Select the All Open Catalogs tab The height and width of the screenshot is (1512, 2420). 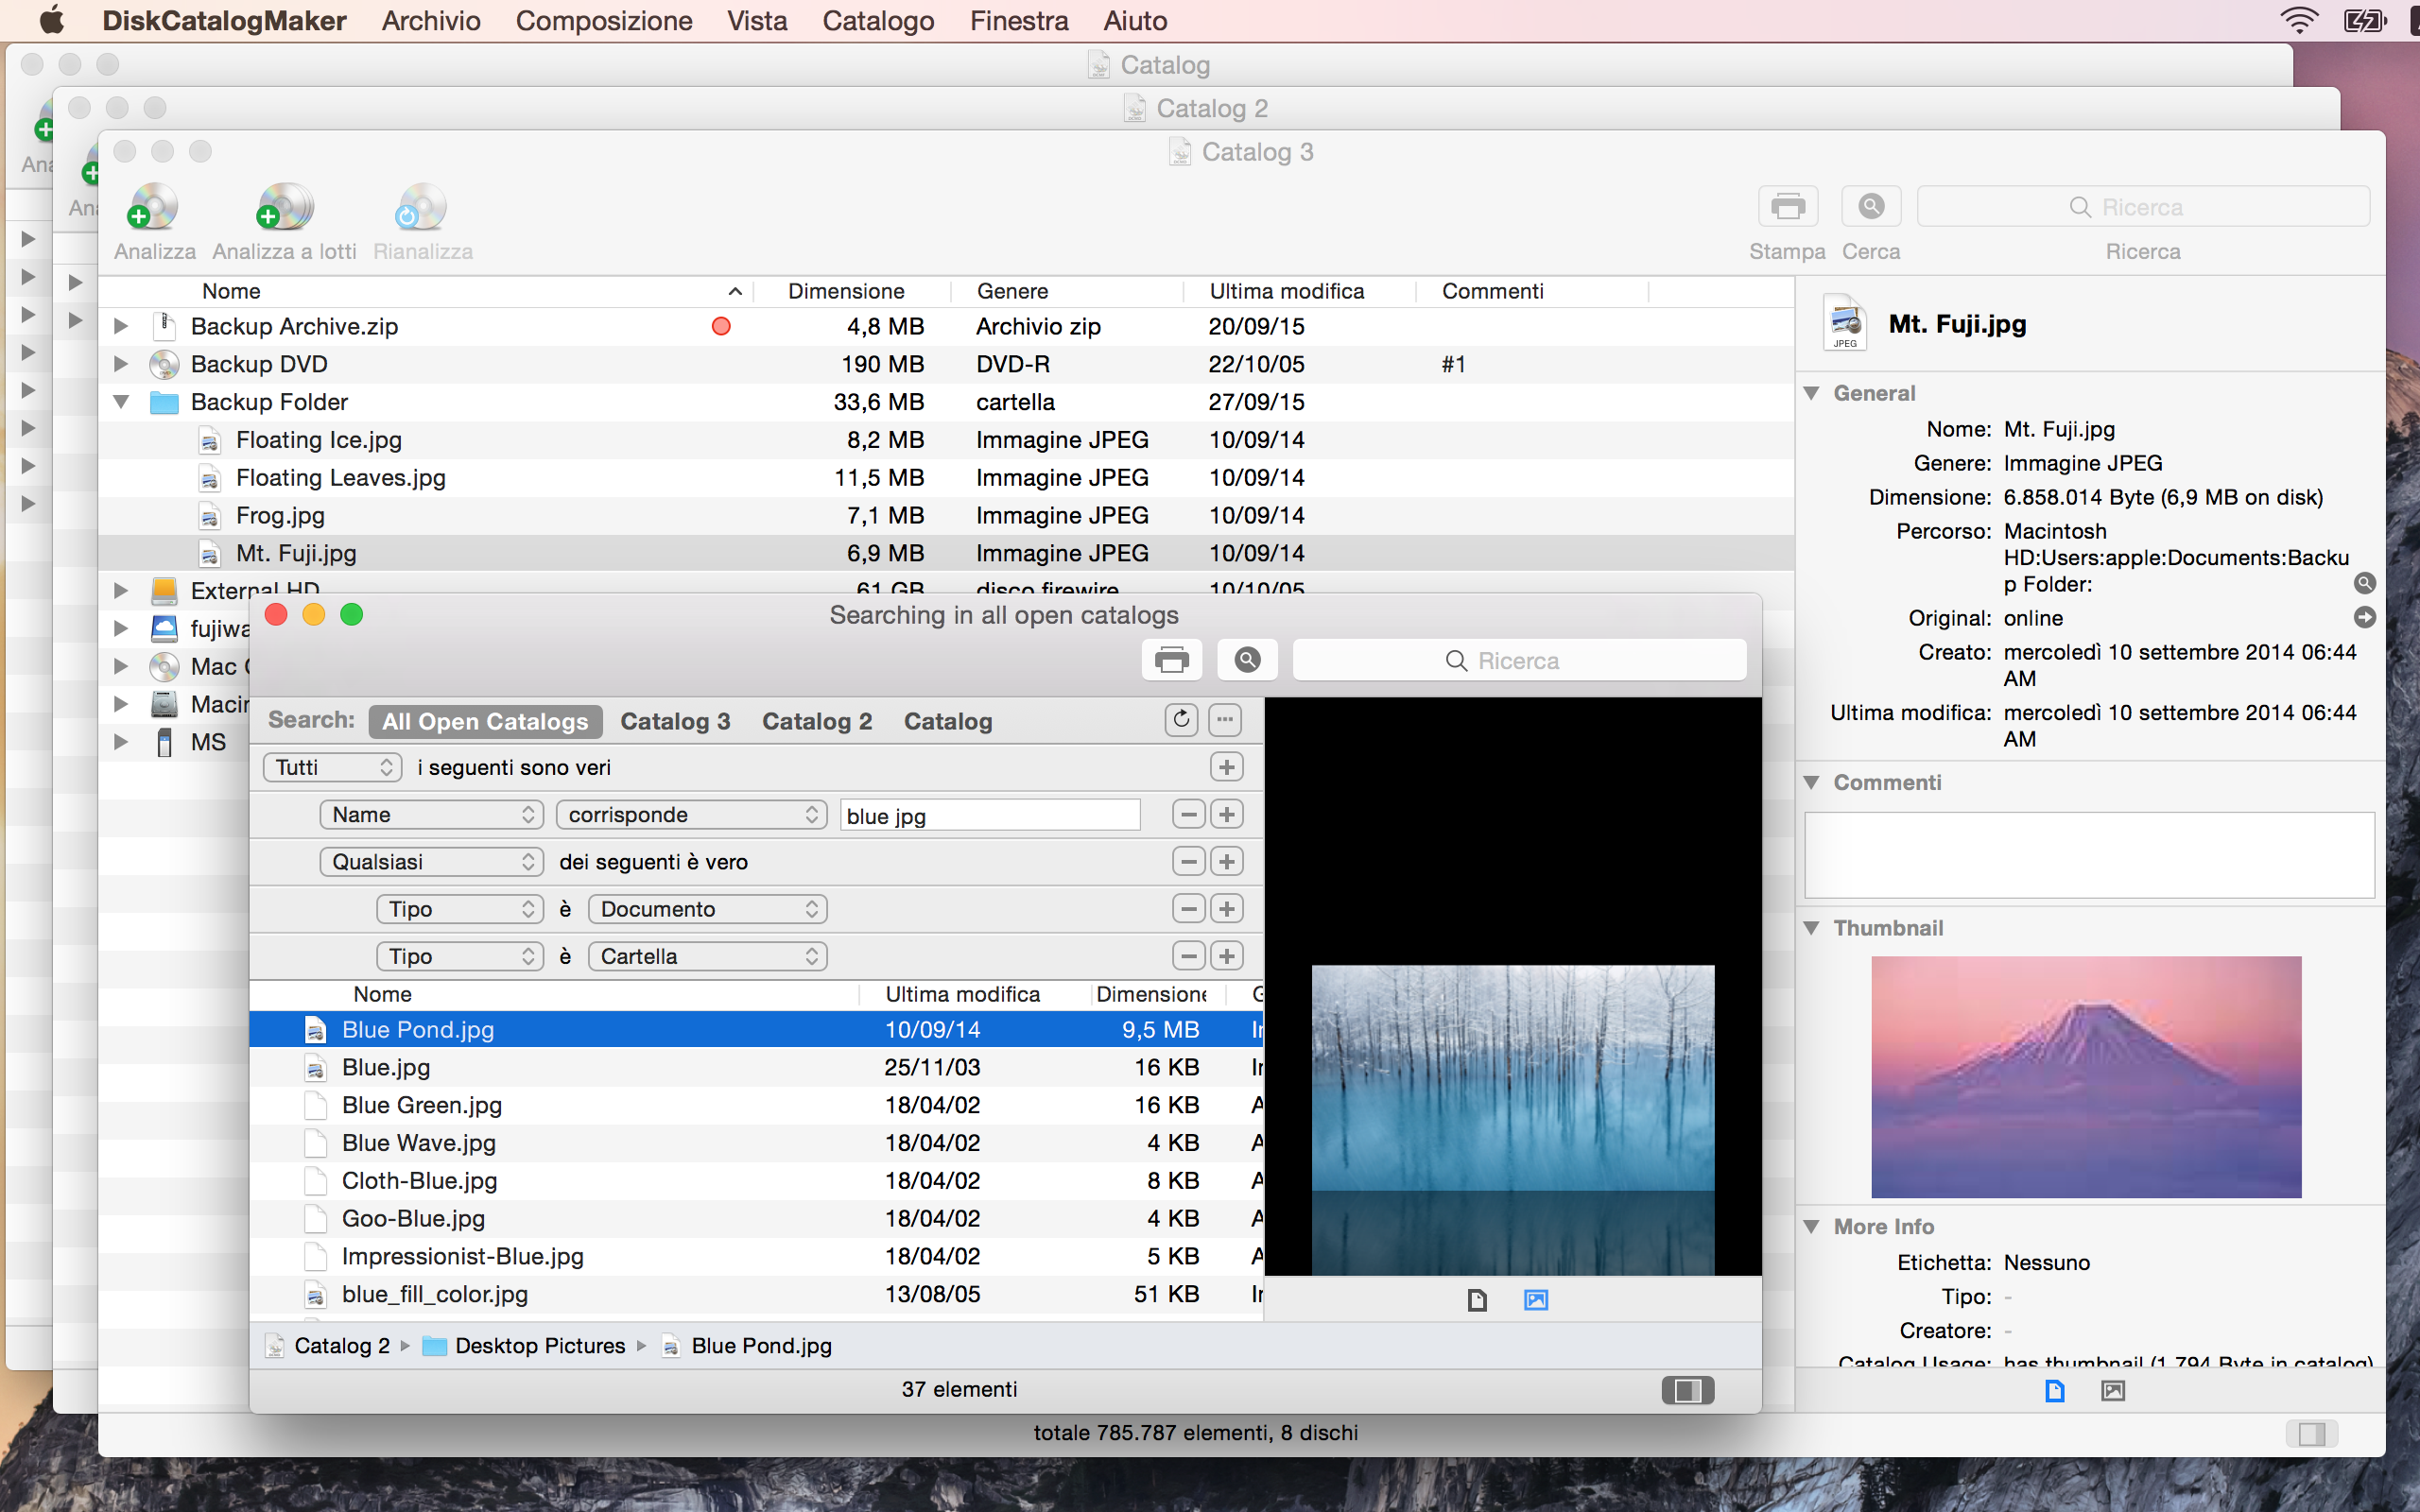pos(483,719)
